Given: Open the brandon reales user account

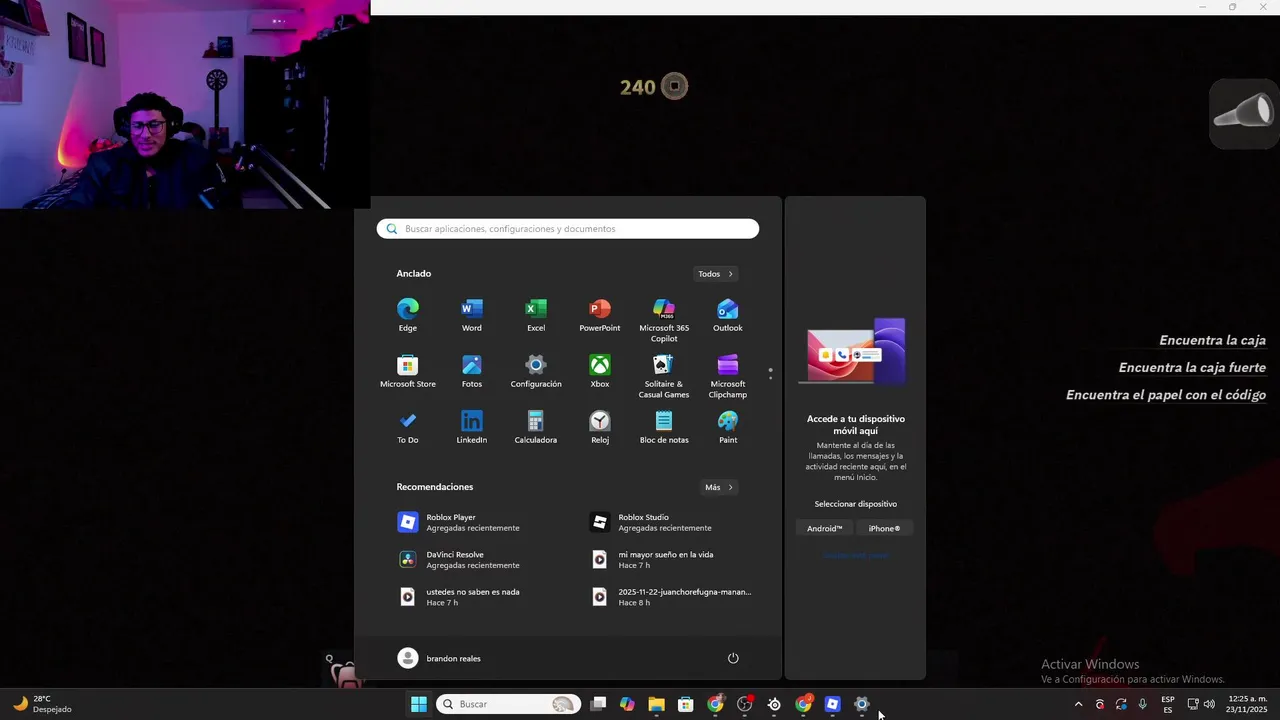Looking at the screenshot, I should pos(439,658).
